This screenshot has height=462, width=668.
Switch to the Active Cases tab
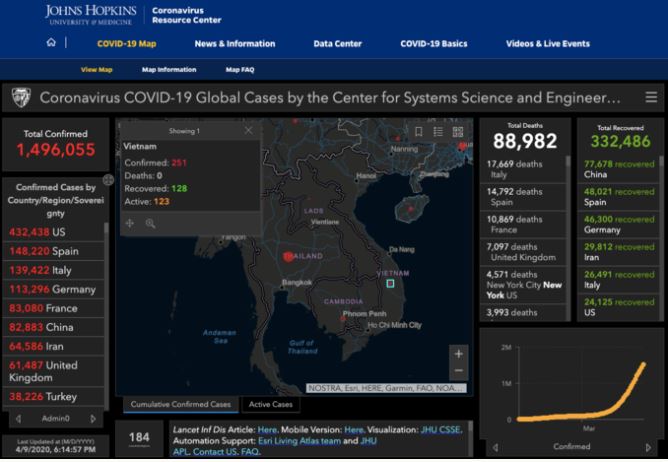(269, 404)
